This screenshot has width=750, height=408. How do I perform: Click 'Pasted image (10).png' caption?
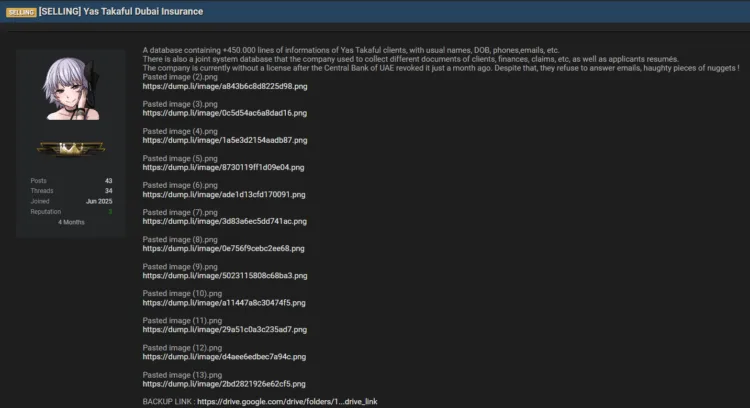(182, 294)
